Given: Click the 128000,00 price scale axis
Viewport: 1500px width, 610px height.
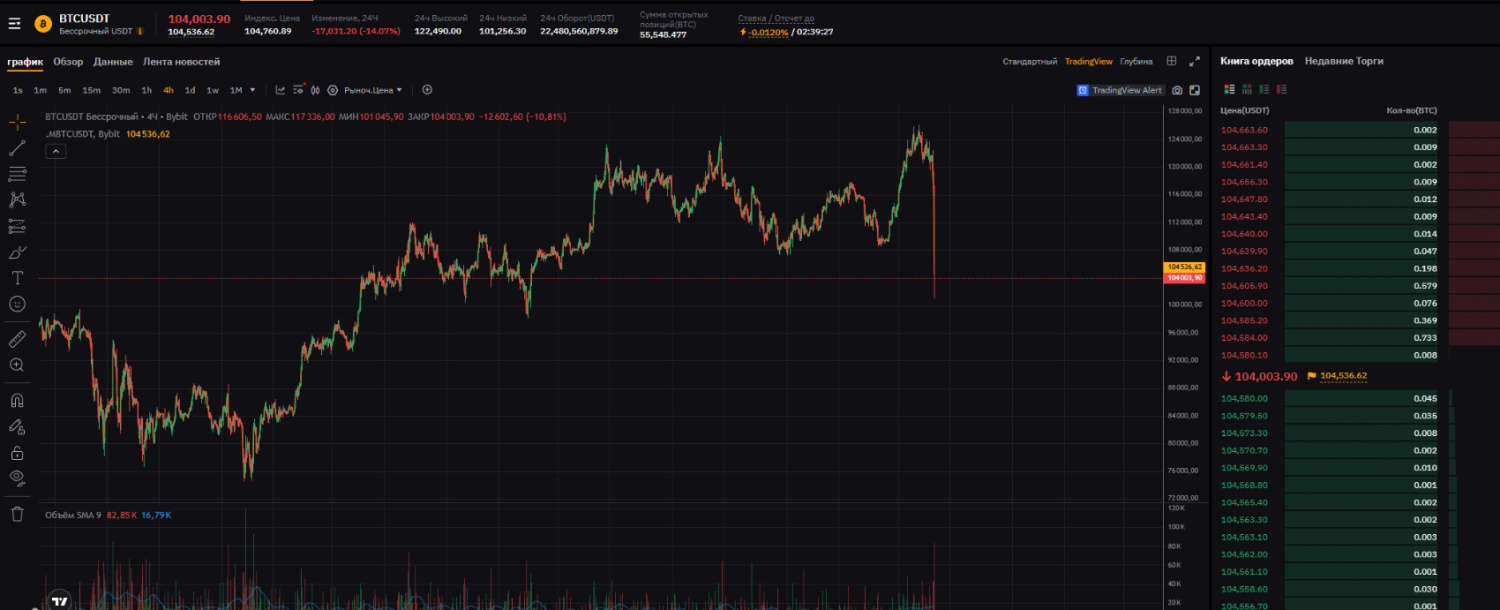Looking at the screenshot, I should pos(1184,111).
